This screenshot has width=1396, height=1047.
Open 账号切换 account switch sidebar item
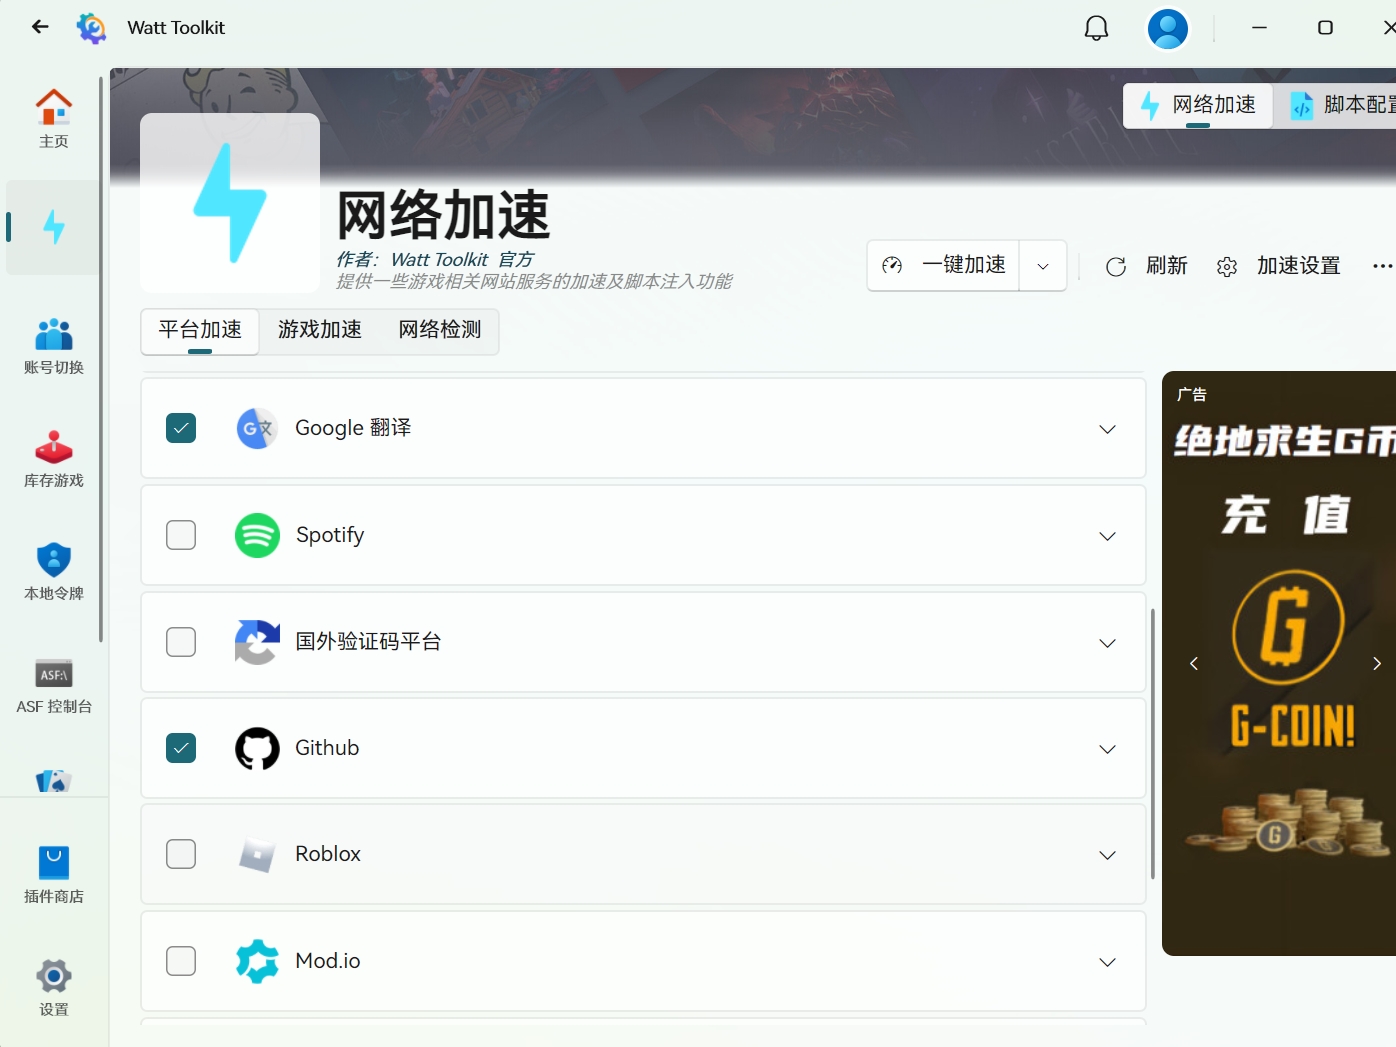[x=54, y=346]
